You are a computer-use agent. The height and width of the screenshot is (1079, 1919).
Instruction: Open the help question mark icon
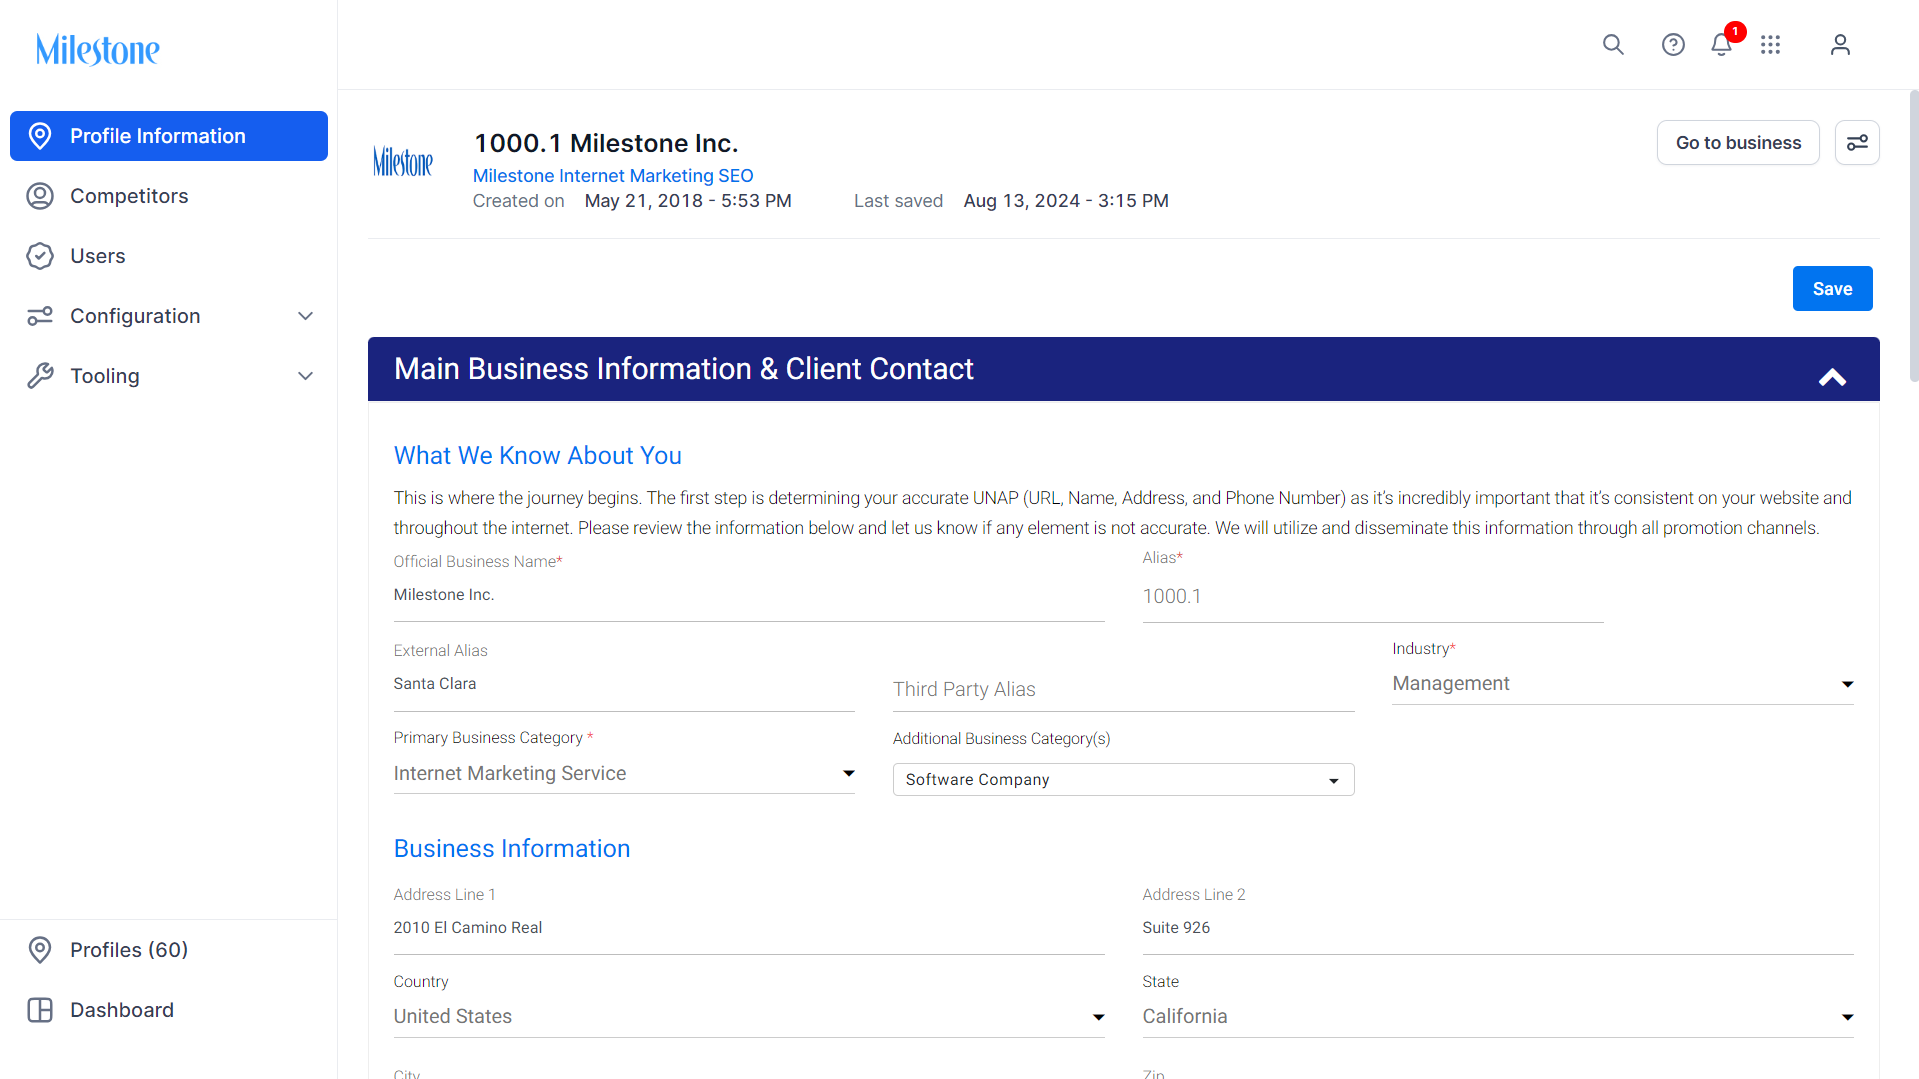[x=1673, y=45]
